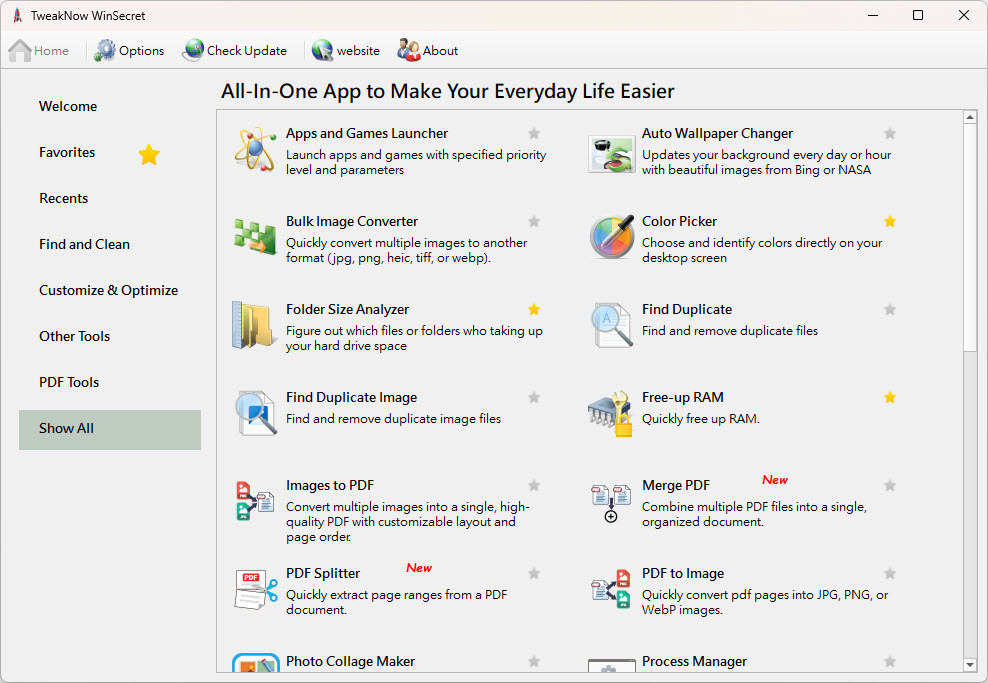988x683 pixels.
Task: Toggle favorite star for Bulk Image Converter
Action: click(534, 222)
